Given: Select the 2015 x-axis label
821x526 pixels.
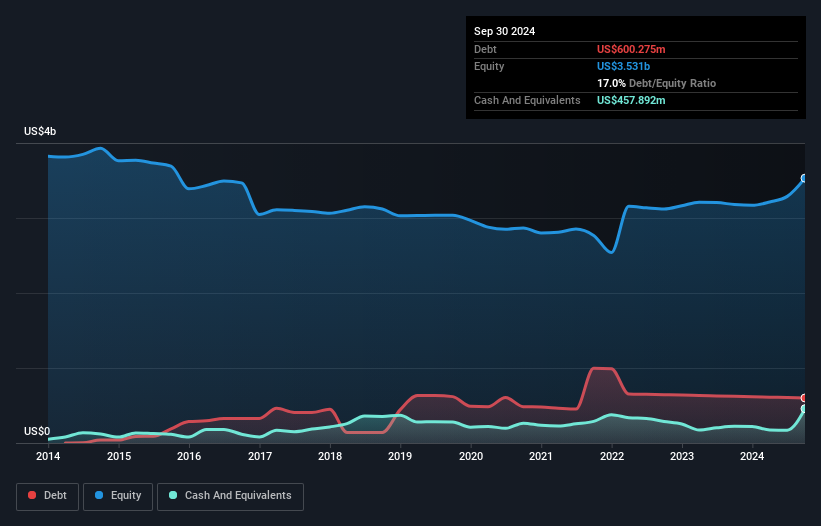Looking at the screenshot, I should [119, 456].
